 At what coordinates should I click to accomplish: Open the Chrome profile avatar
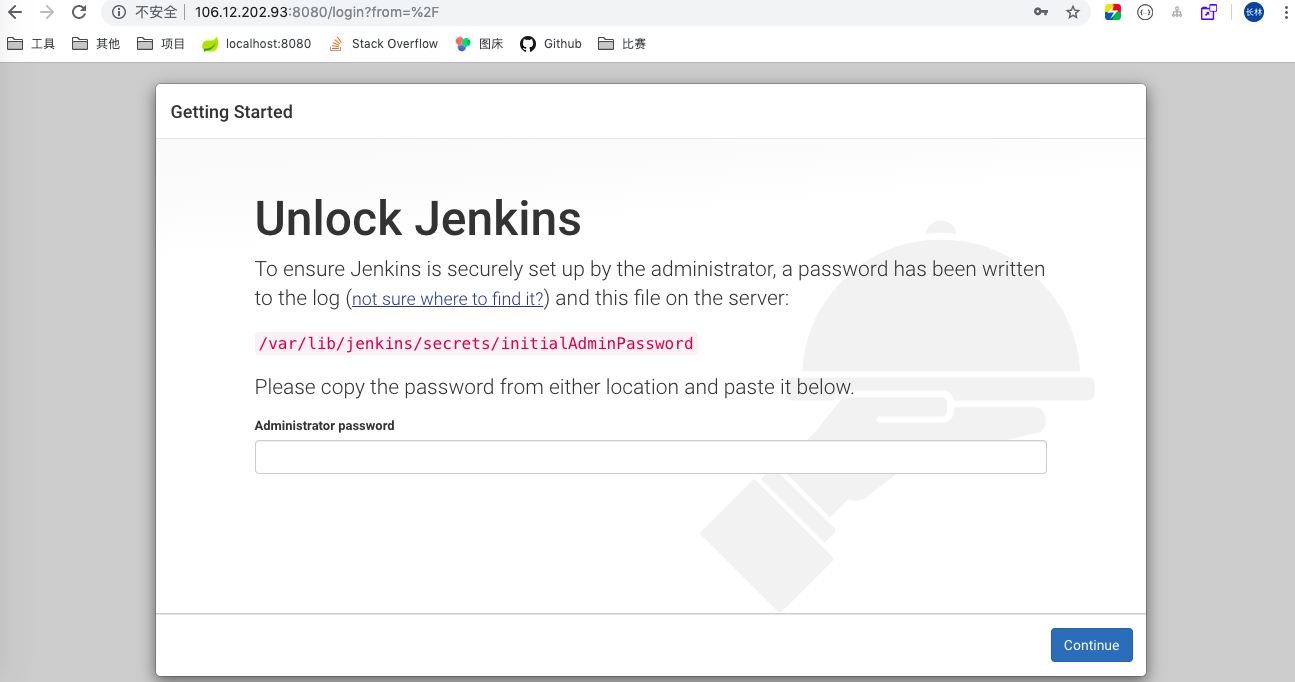click(x=1253, y=13)
